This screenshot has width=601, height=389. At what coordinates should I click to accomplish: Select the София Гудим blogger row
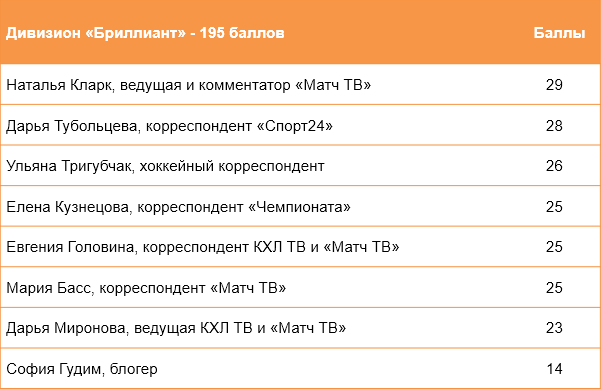coord(300,369)
